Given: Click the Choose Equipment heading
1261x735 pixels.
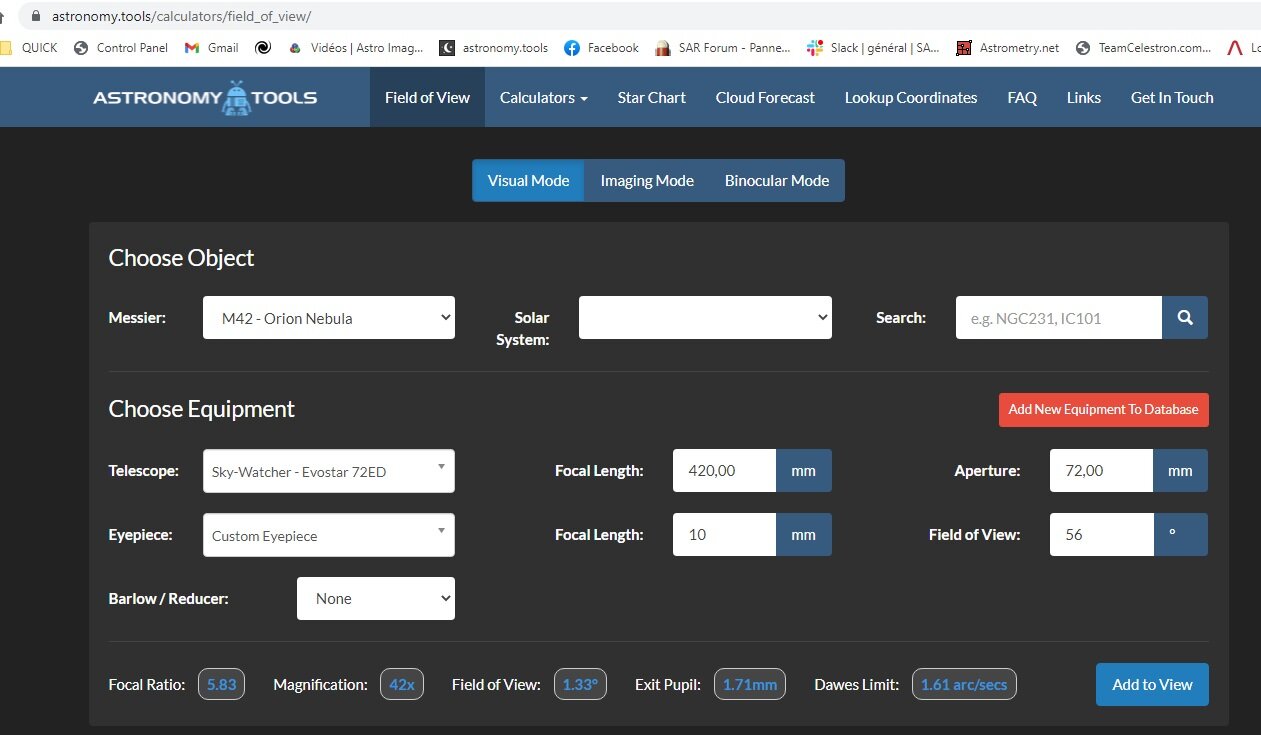Looking at the screenshot, I should (201, 409).
